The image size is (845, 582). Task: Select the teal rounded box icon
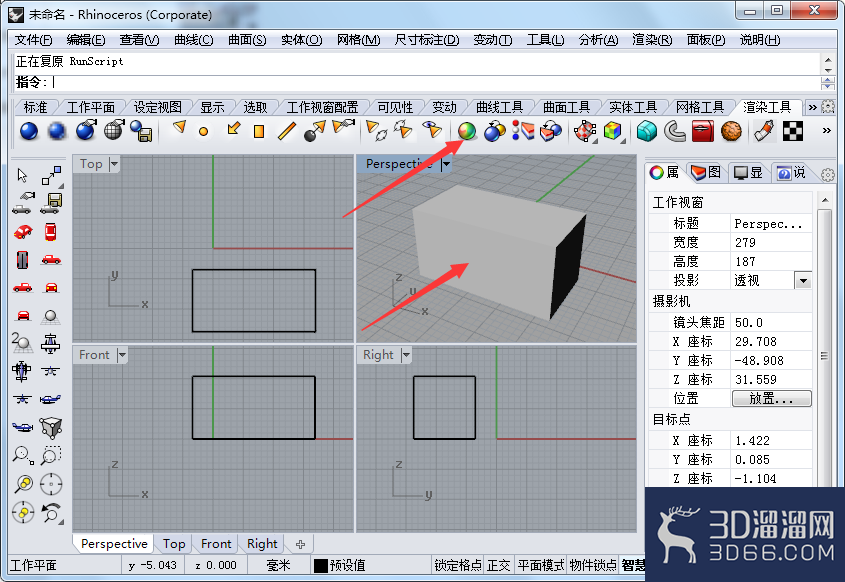pyautogui.click(x=647, y=131)
